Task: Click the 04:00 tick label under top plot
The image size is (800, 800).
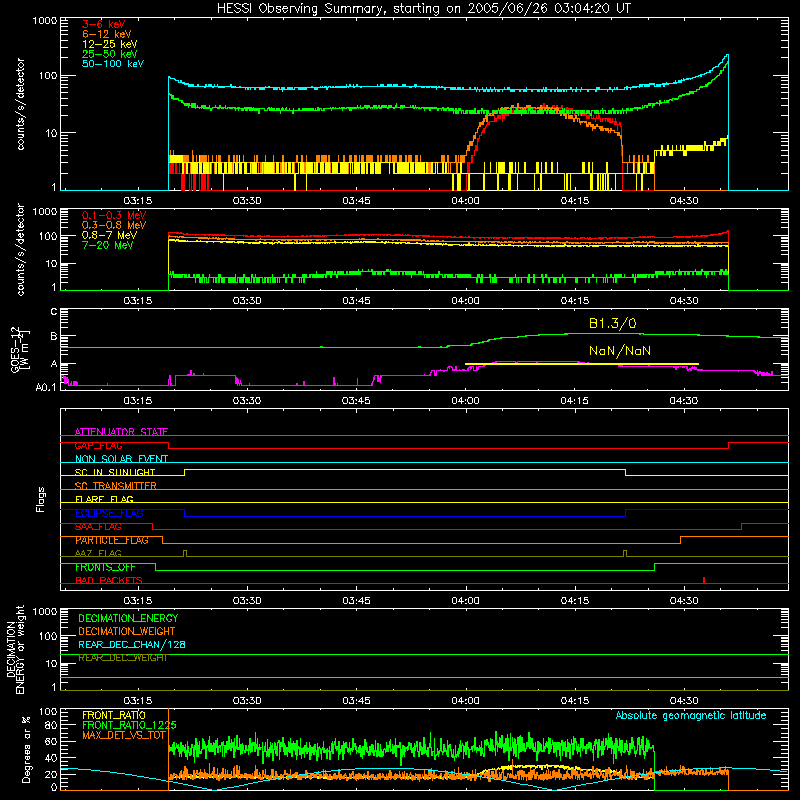Action: click(465, 201)
